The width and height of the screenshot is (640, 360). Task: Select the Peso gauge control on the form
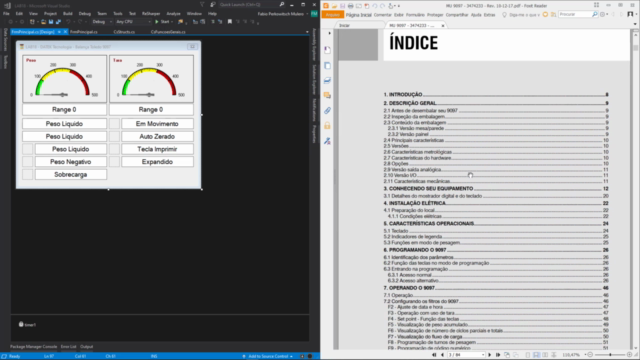pyautogui.click(x=64, y=79)
